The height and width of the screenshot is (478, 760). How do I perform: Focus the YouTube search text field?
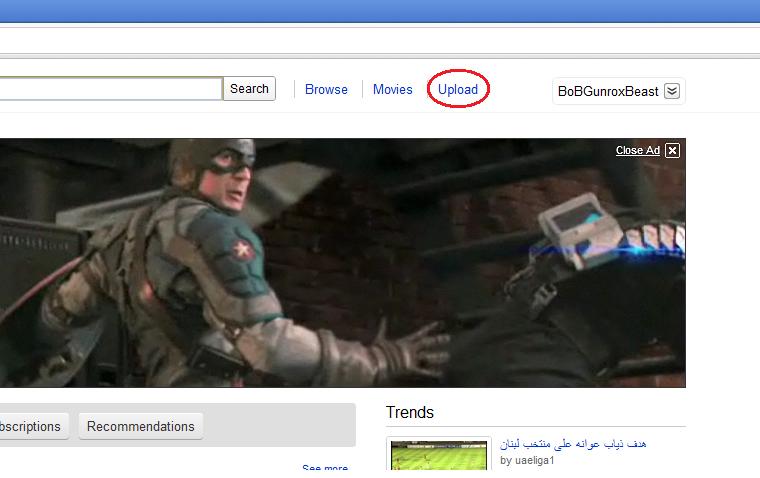pyautogui.click(x=110, y=89)
